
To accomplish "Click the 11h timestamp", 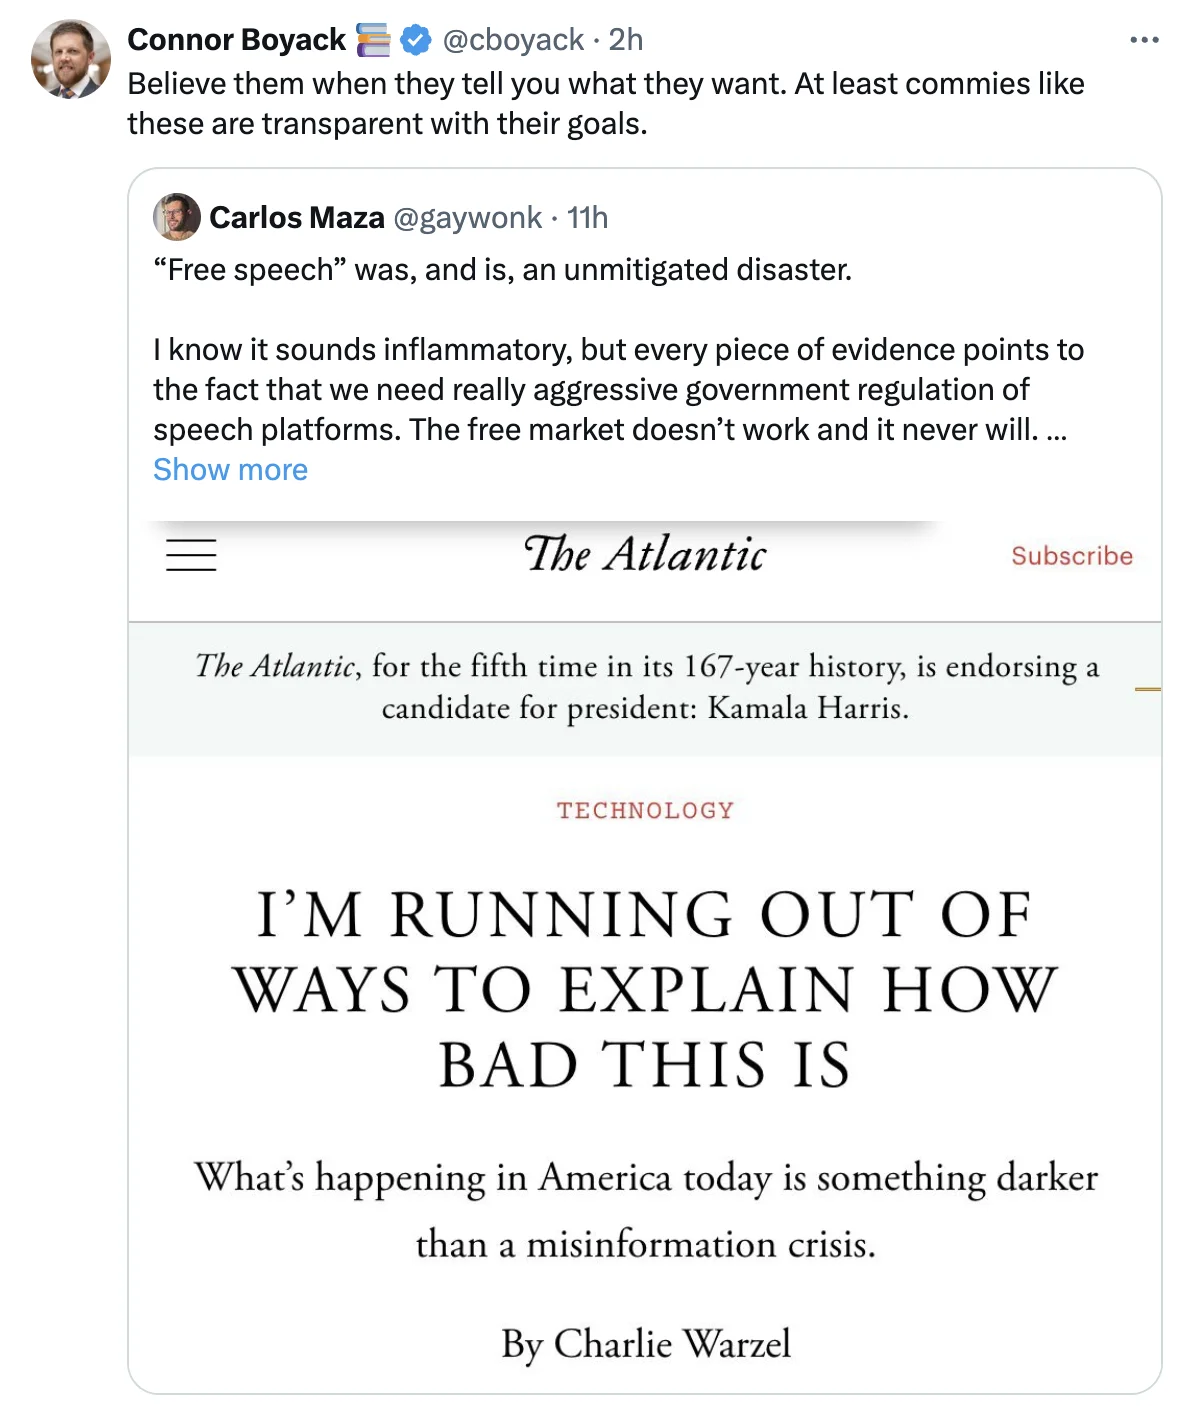I will pyautogui.click(x=588, y=218).
